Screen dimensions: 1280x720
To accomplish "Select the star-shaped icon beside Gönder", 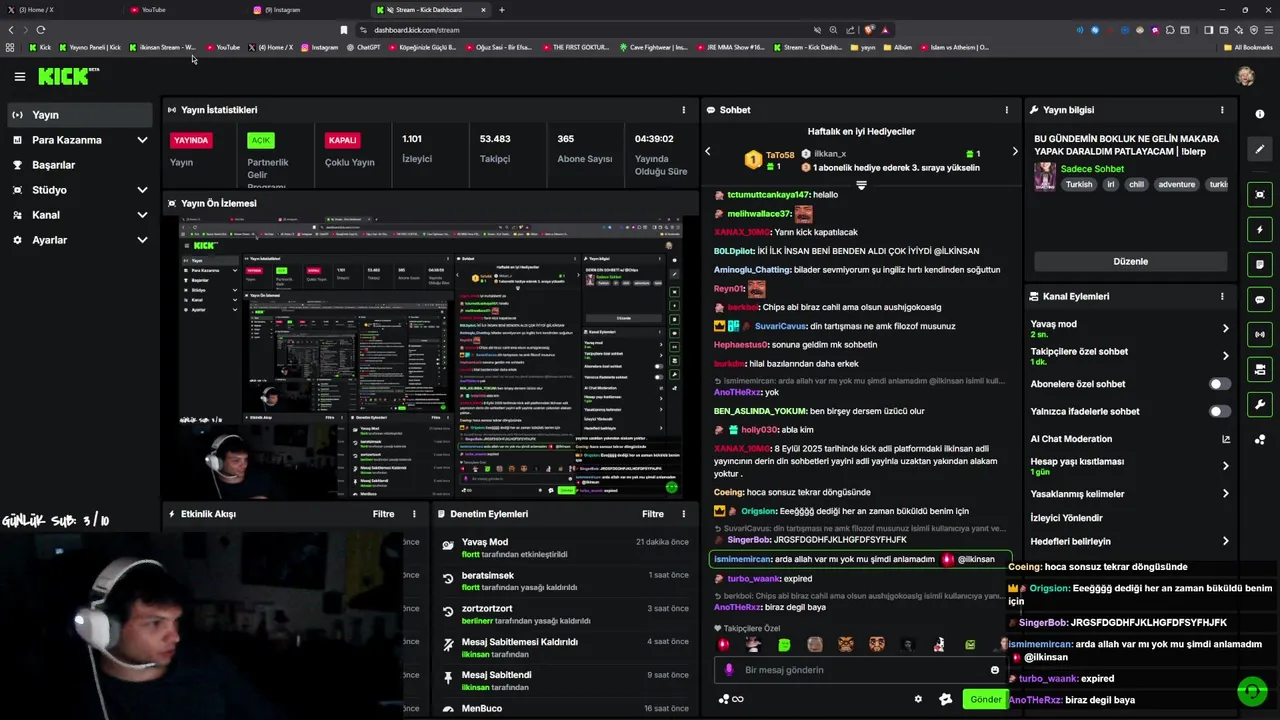I will click(945, 699).
